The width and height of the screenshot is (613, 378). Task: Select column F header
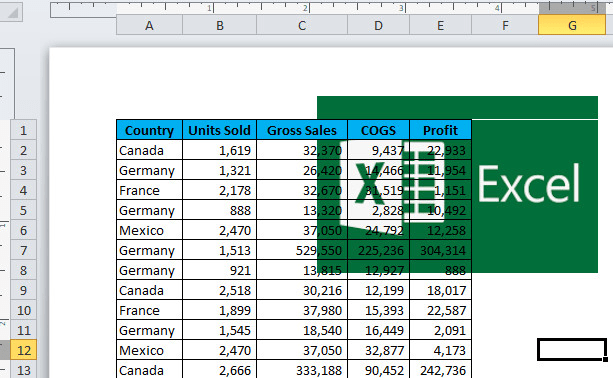[505, 25]
